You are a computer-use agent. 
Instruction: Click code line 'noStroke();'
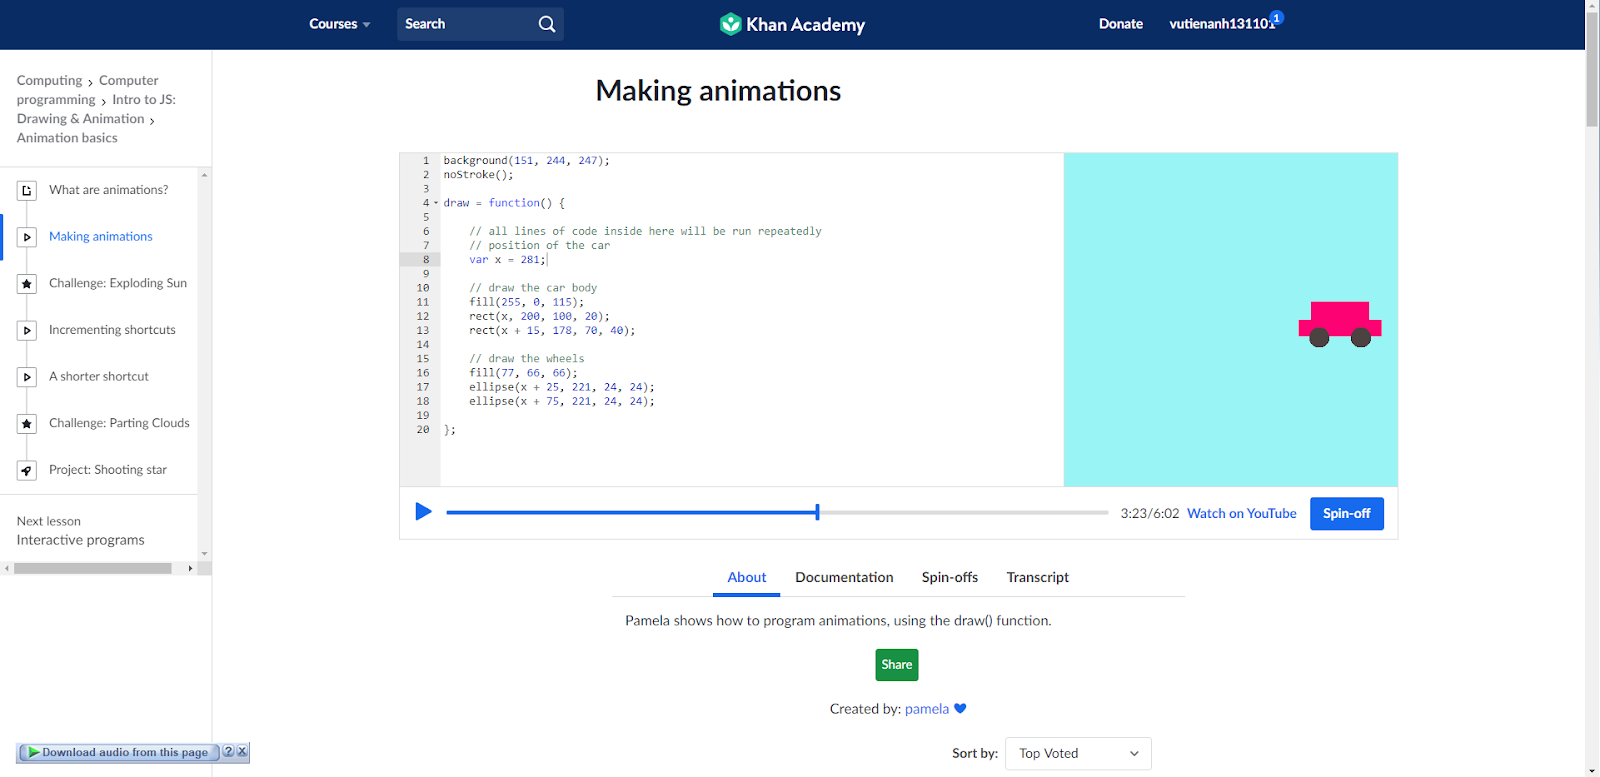[x=478, y=175]
